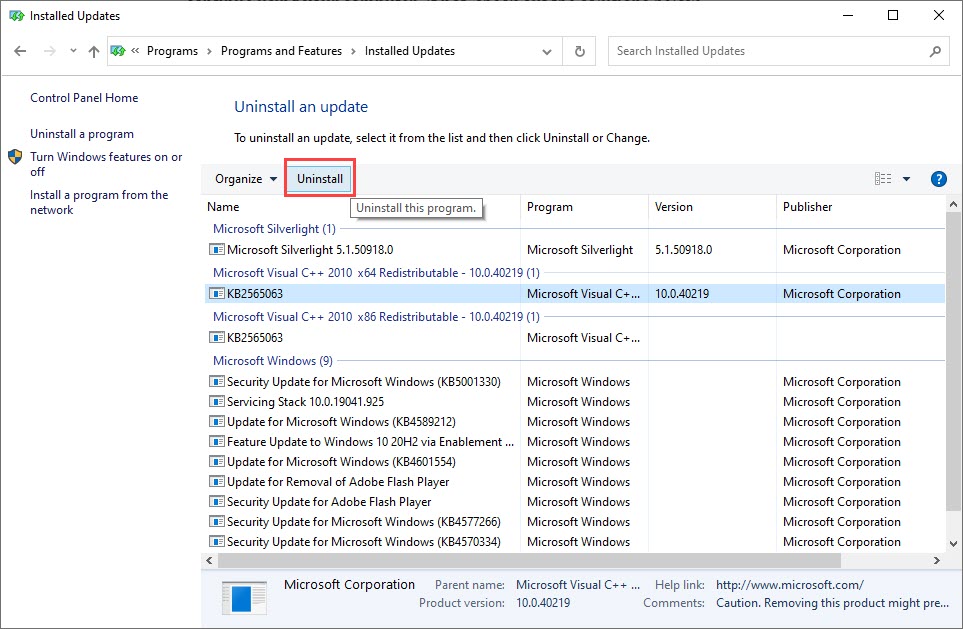This screenshot has height=629, width=963.
Task: Click the search magnifier icon
Action: (935, 52)
